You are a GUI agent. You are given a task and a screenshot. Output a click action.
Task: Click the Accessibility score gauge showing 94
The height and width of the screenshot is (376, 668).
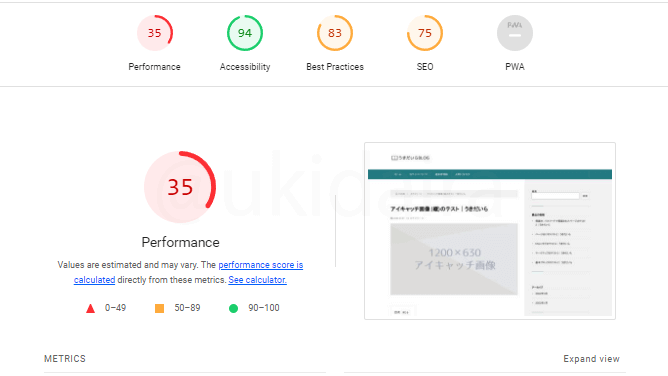pos(245,33)
